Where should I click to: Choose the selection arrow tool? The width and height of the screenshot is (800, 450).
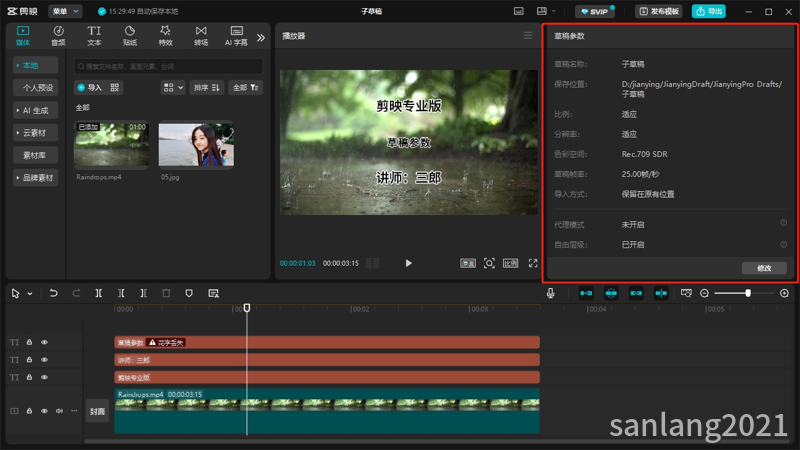[x=15, y=293]
